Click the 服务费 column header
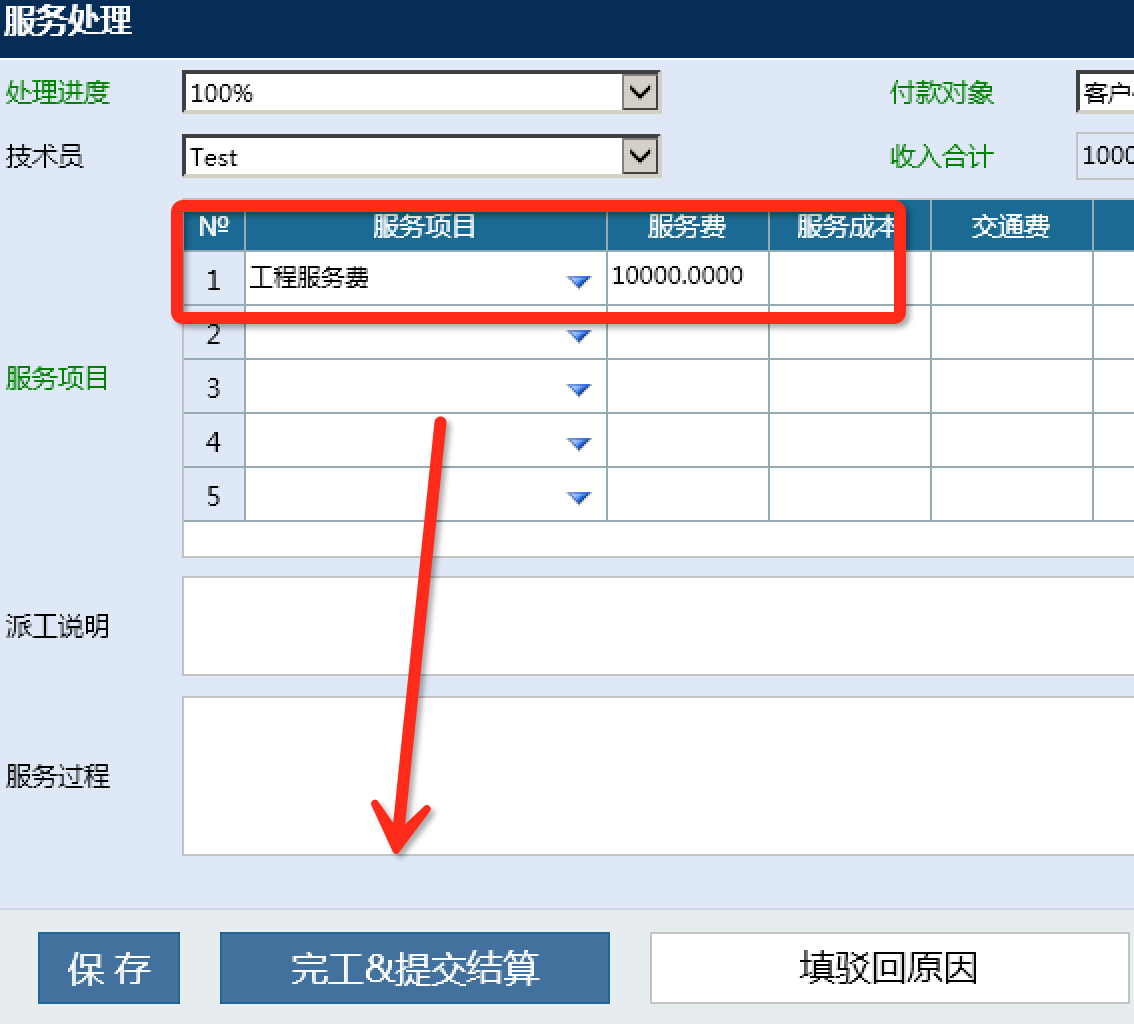Viewport: 1134px width, 1024px height. [x=687, y=226]
